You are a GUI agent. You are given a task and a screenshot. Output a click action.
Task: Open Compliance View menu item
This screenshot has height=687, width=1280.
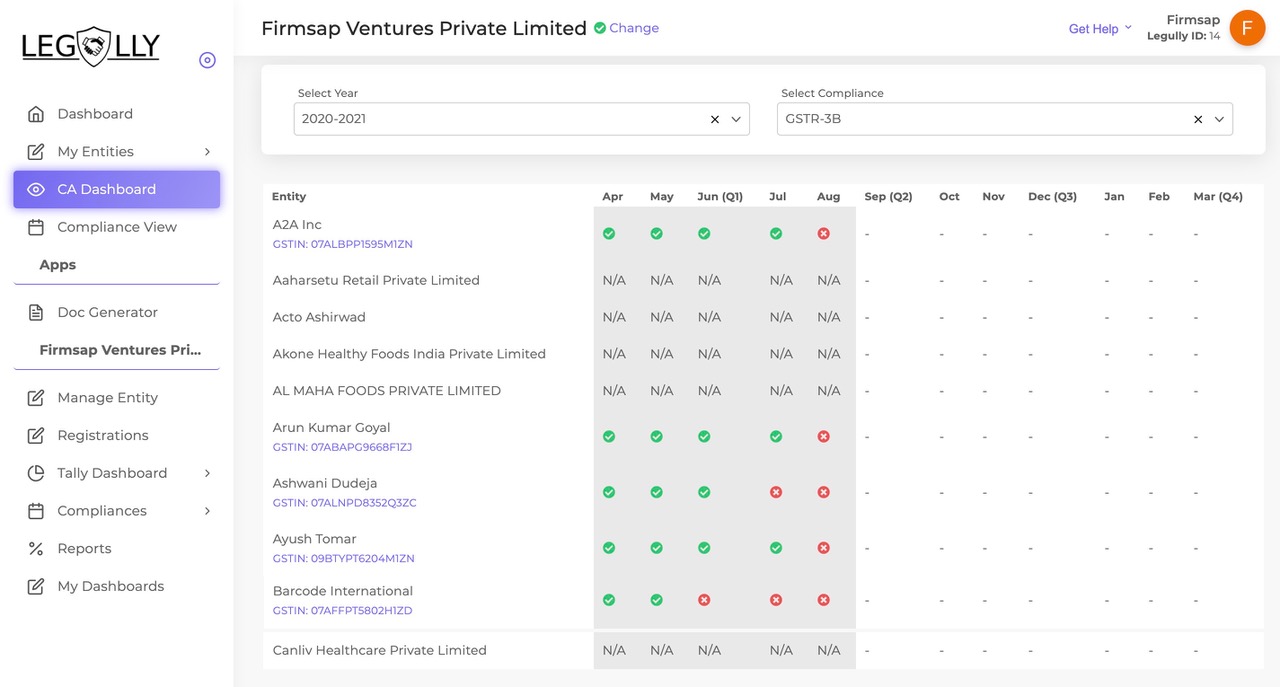pos(117,227)
